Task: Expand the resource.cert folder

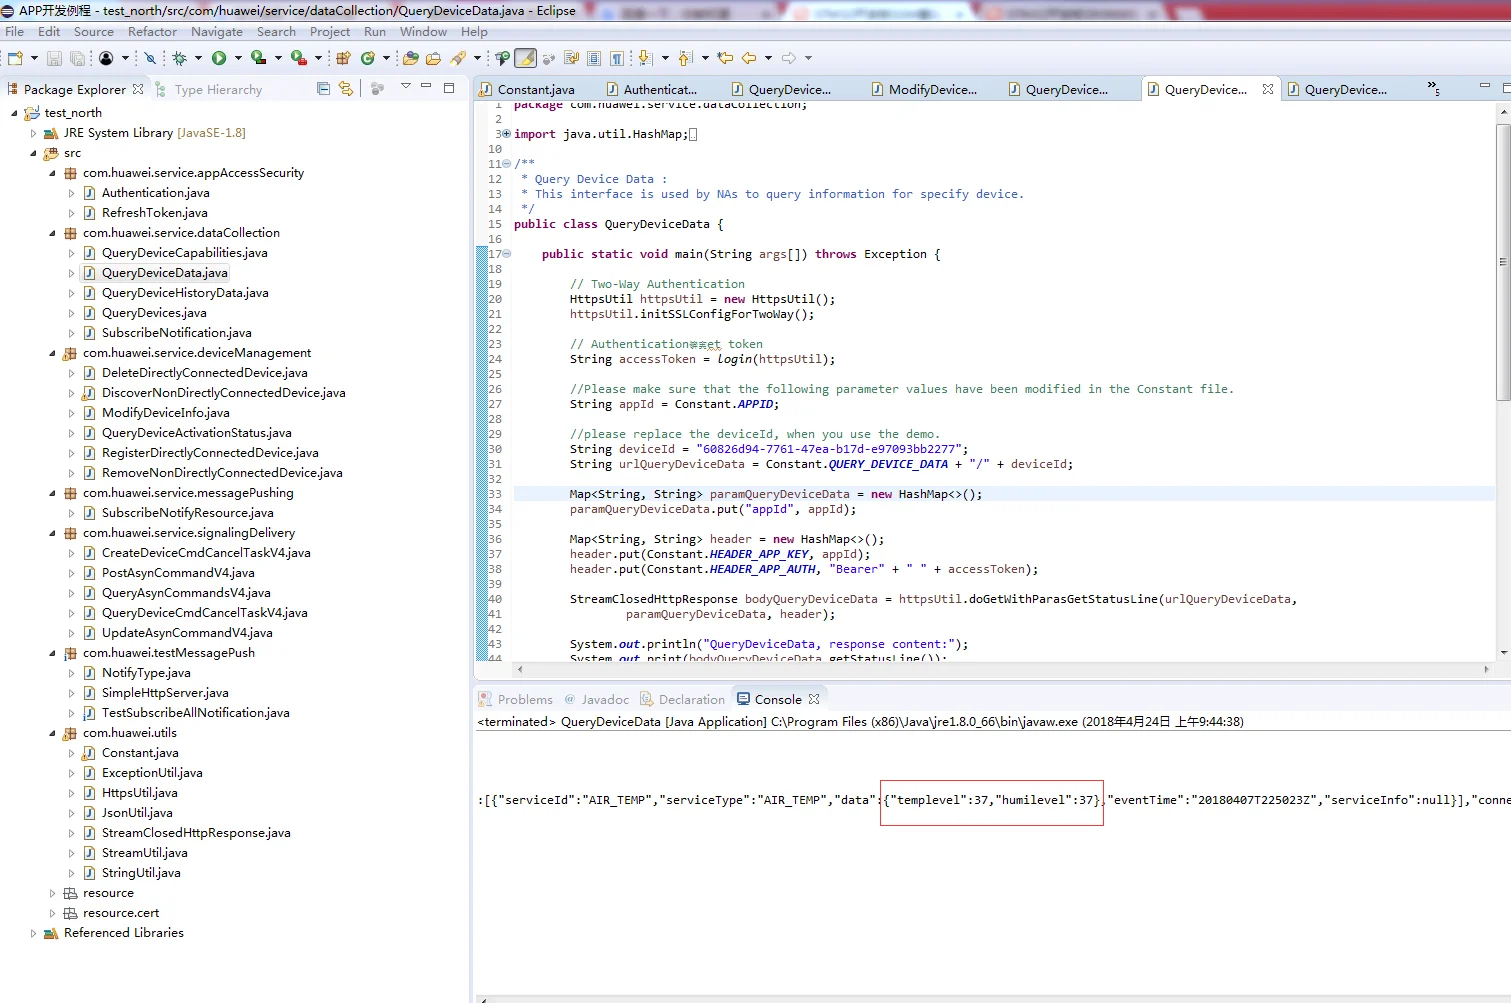Action: click(x=53, y=913)
